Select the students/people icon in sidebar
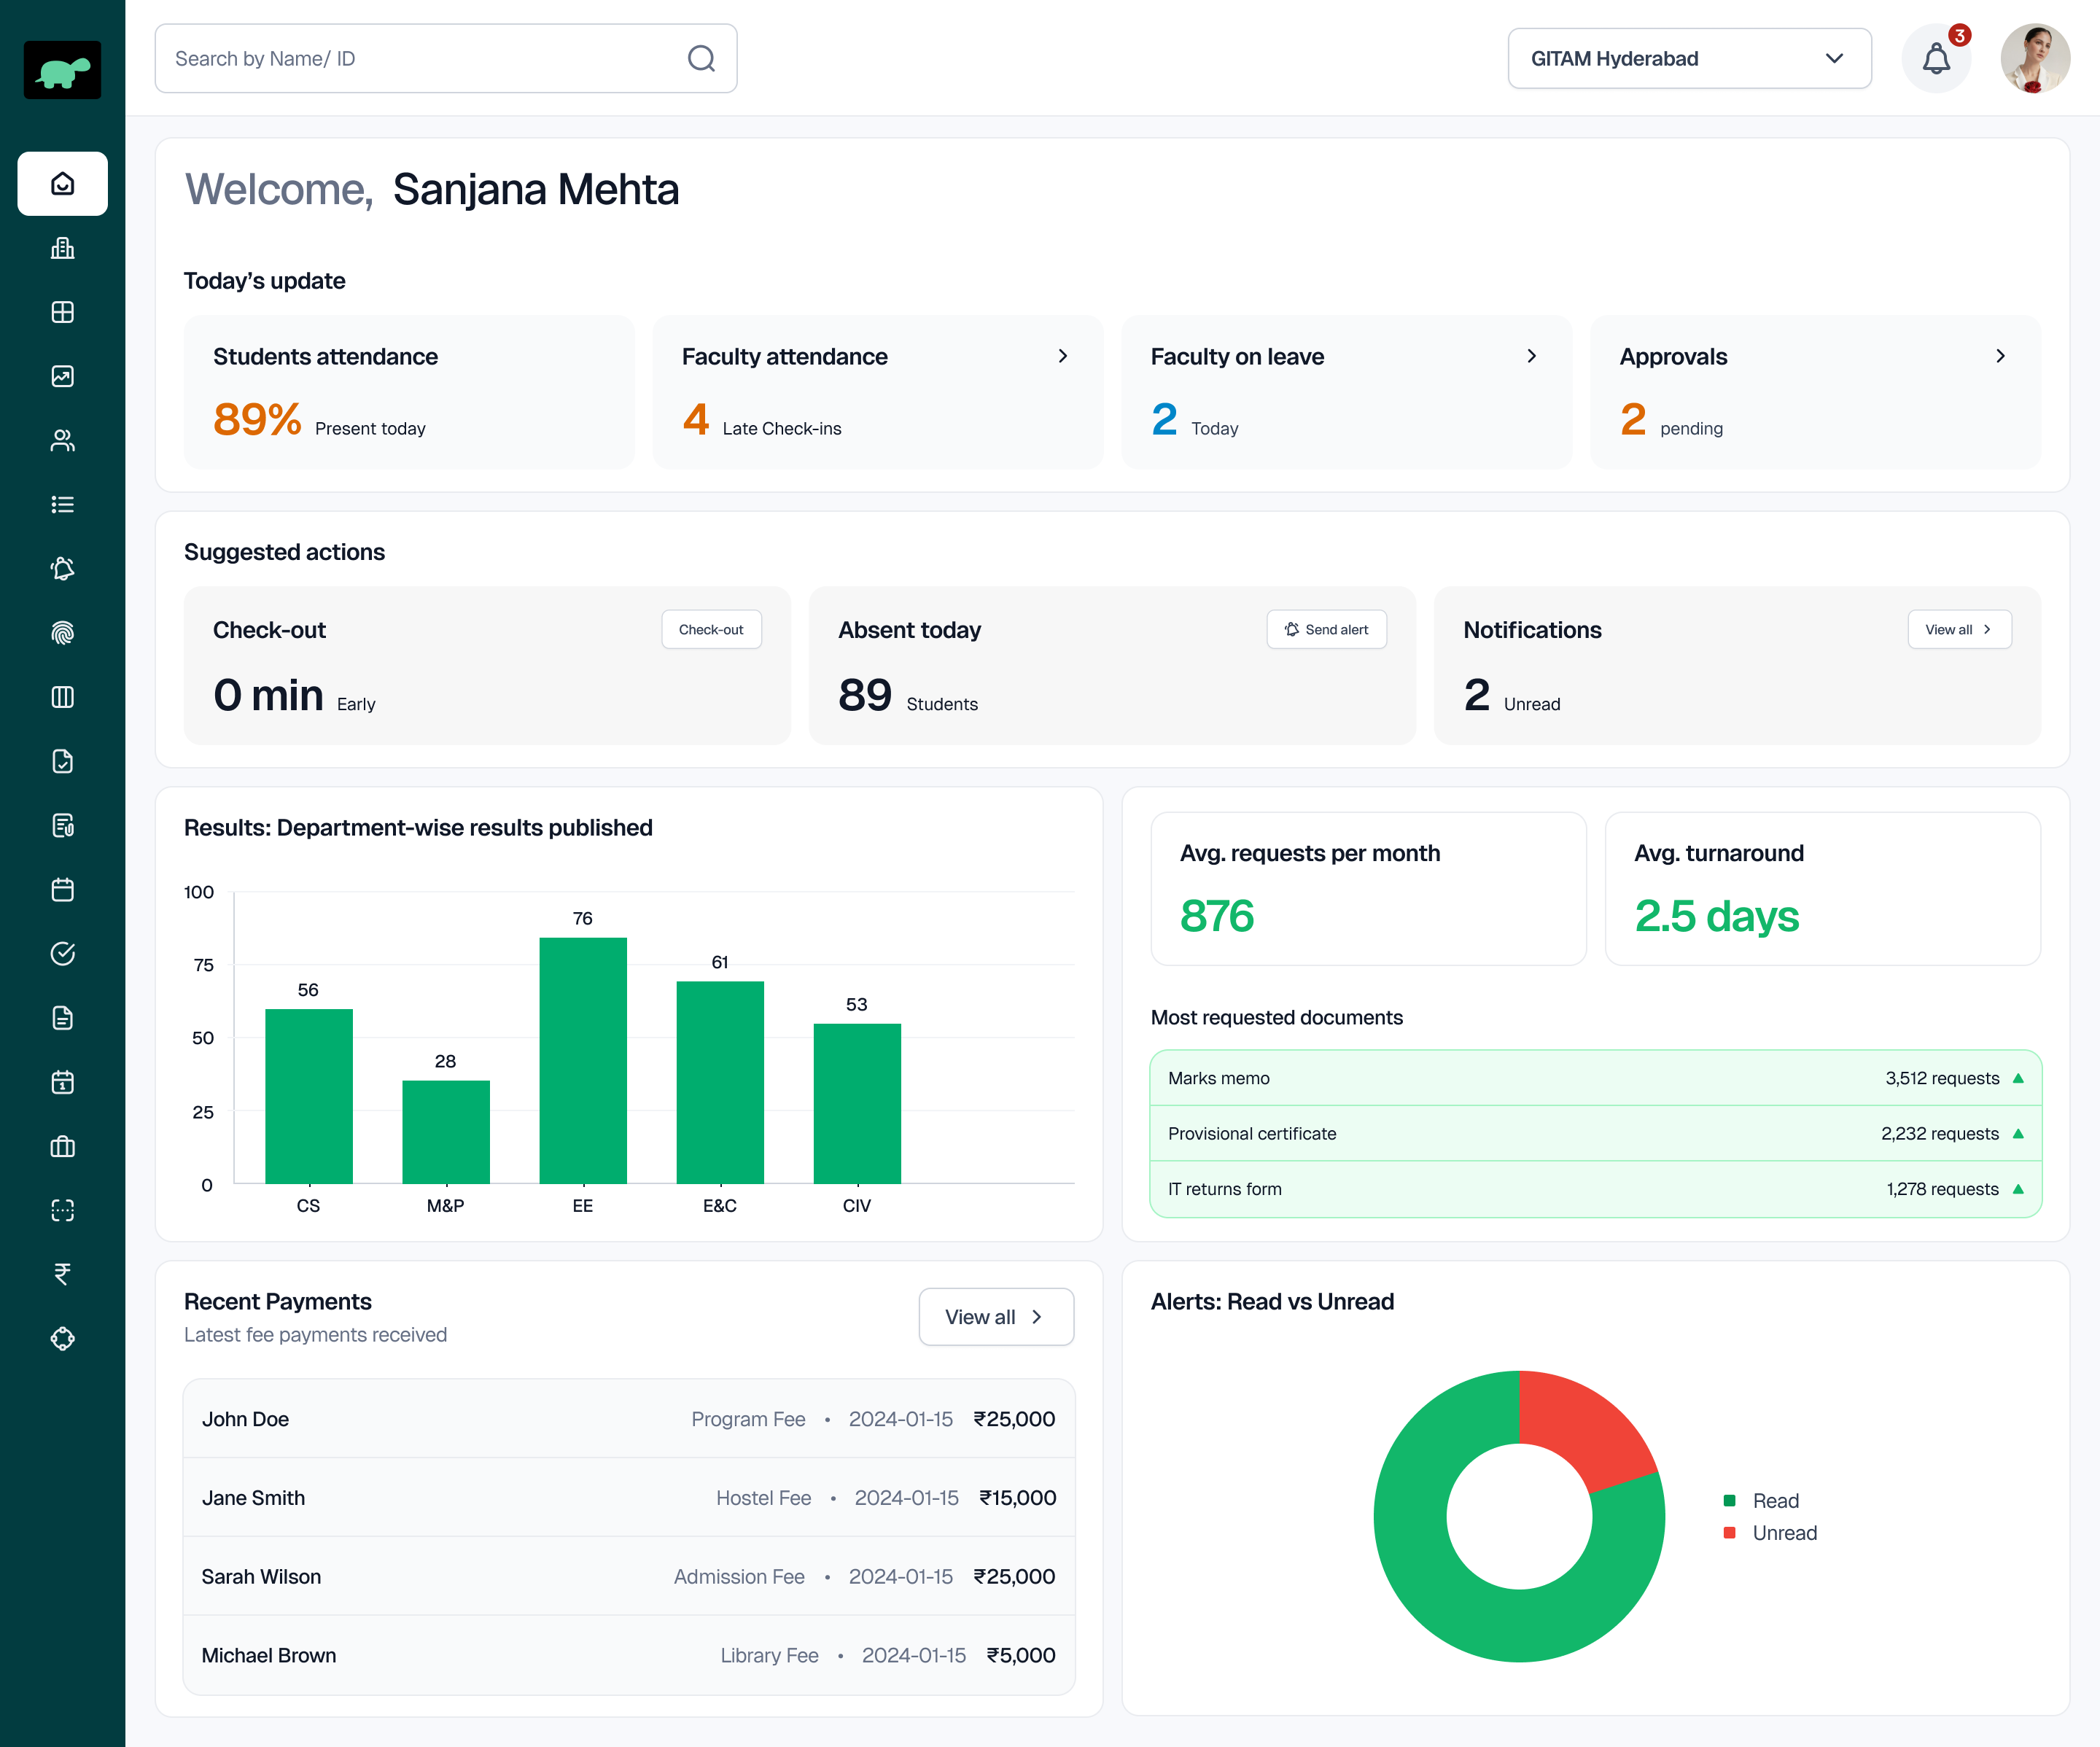2100x1747 pixels. [62, 440]
